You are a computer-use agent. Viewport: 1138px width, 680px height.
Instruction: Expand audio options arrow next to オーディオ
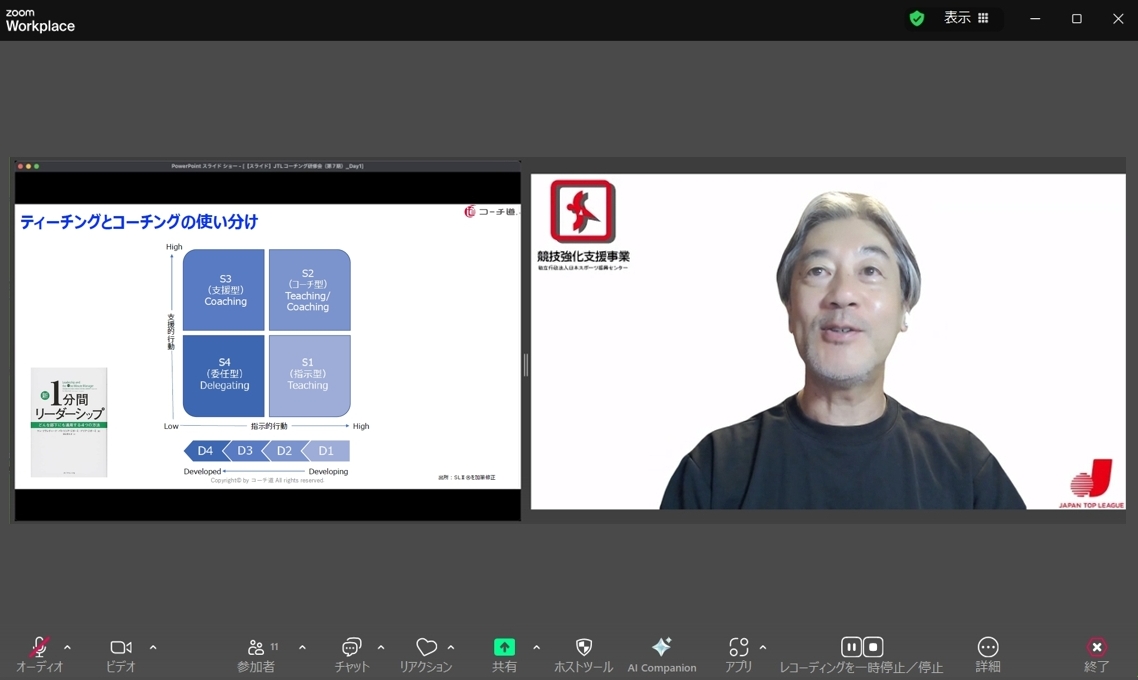click(67, 647)
